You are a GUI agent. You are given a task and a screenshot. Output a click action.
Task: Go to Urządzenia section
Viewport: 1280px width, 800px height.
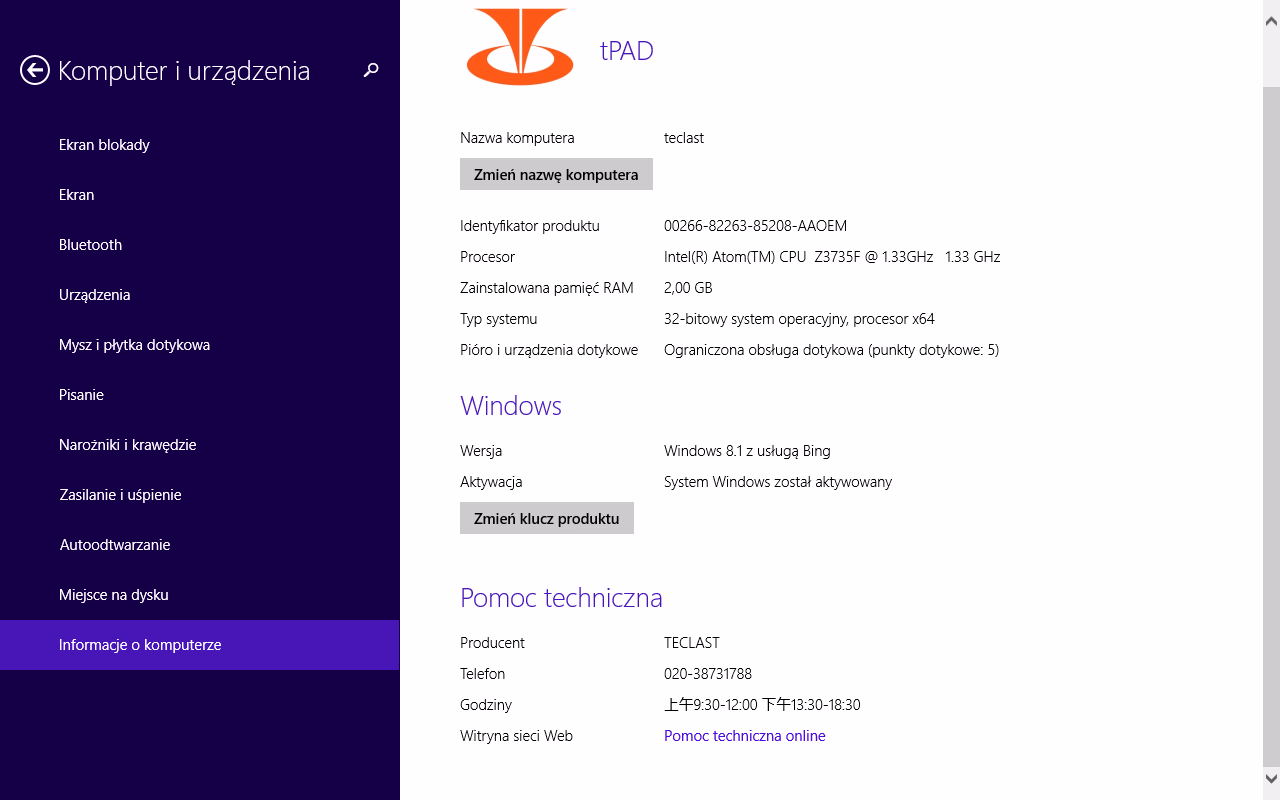tap(95, 295)
